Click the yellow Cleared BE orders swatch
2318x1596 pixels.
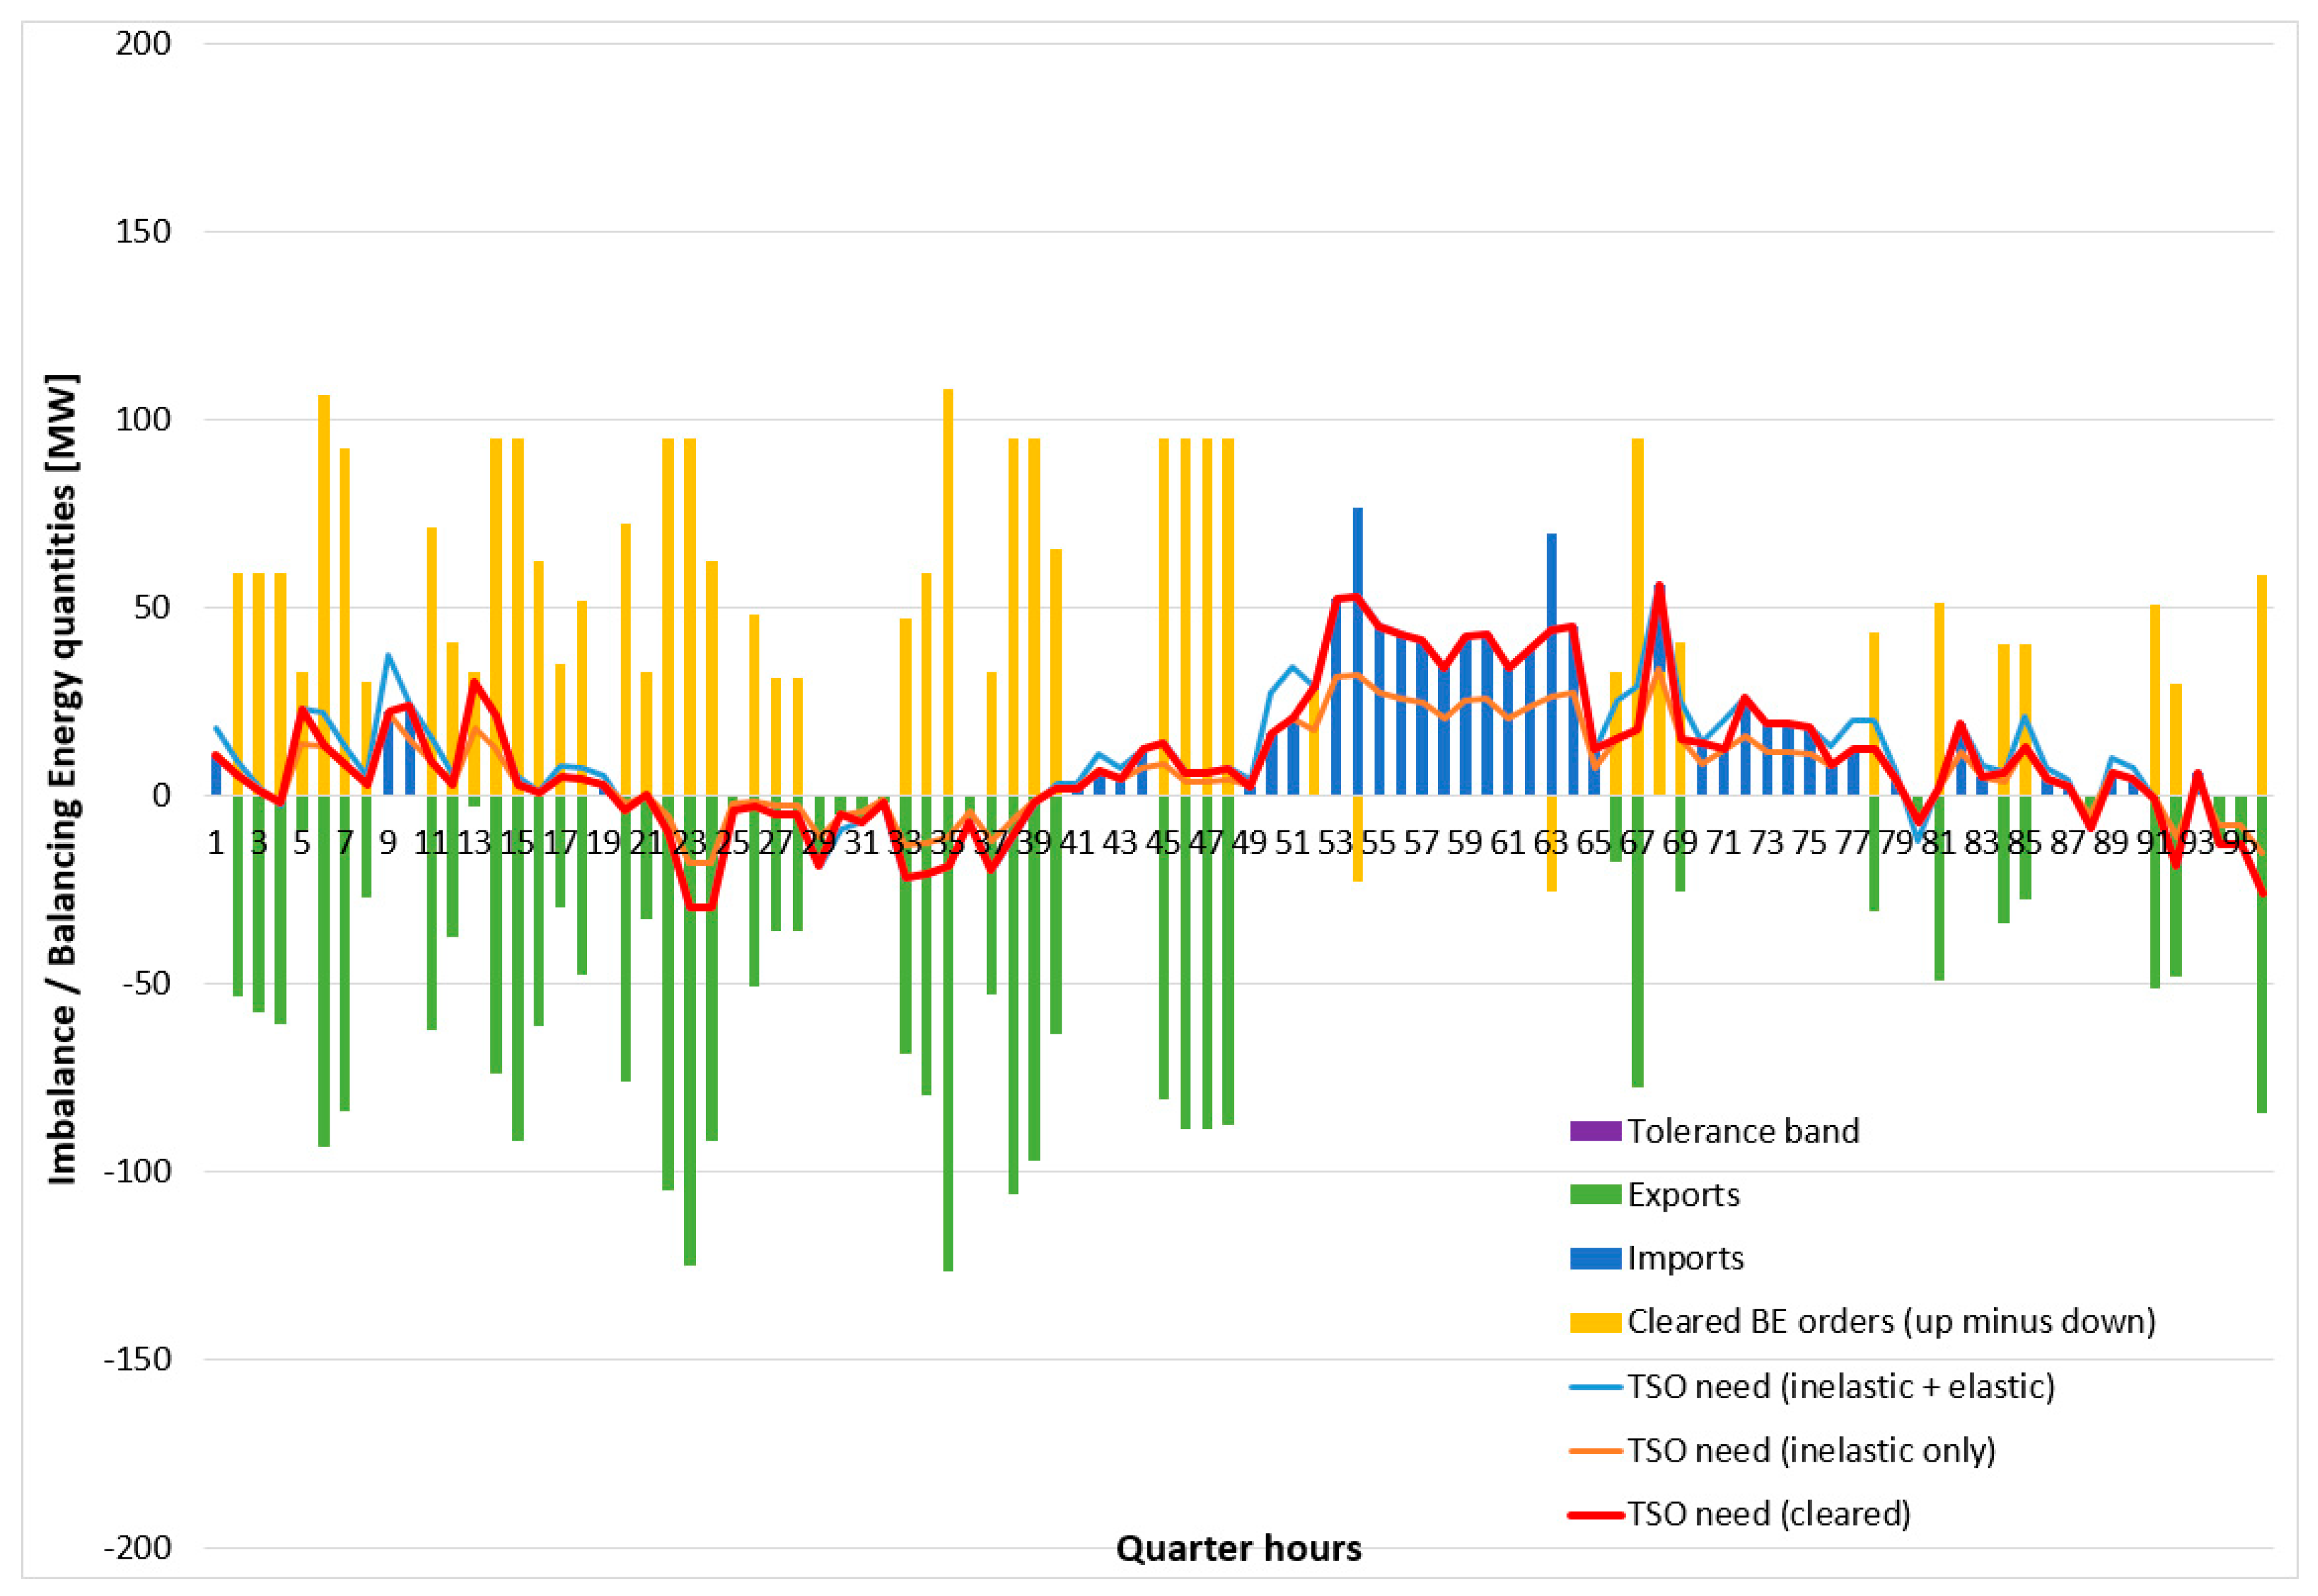click(x=1595, y=1322)
